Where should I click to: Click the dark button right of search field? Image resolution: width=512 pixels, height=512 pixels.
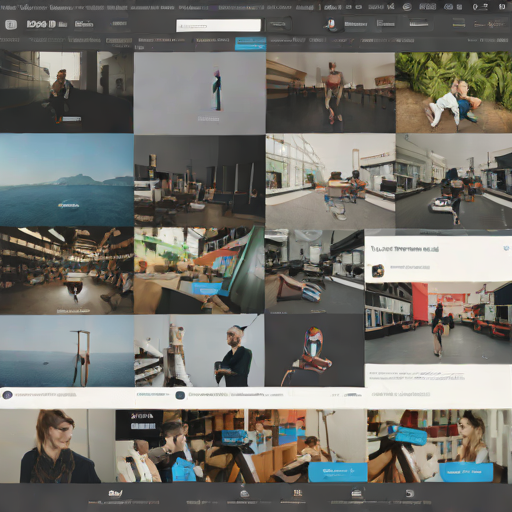click(x=278, y=25)
